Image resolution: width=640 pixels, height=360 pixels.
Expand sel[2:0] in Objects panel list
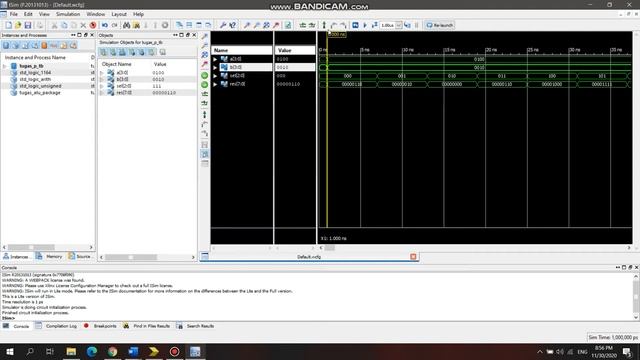click(x=102, y=86)
